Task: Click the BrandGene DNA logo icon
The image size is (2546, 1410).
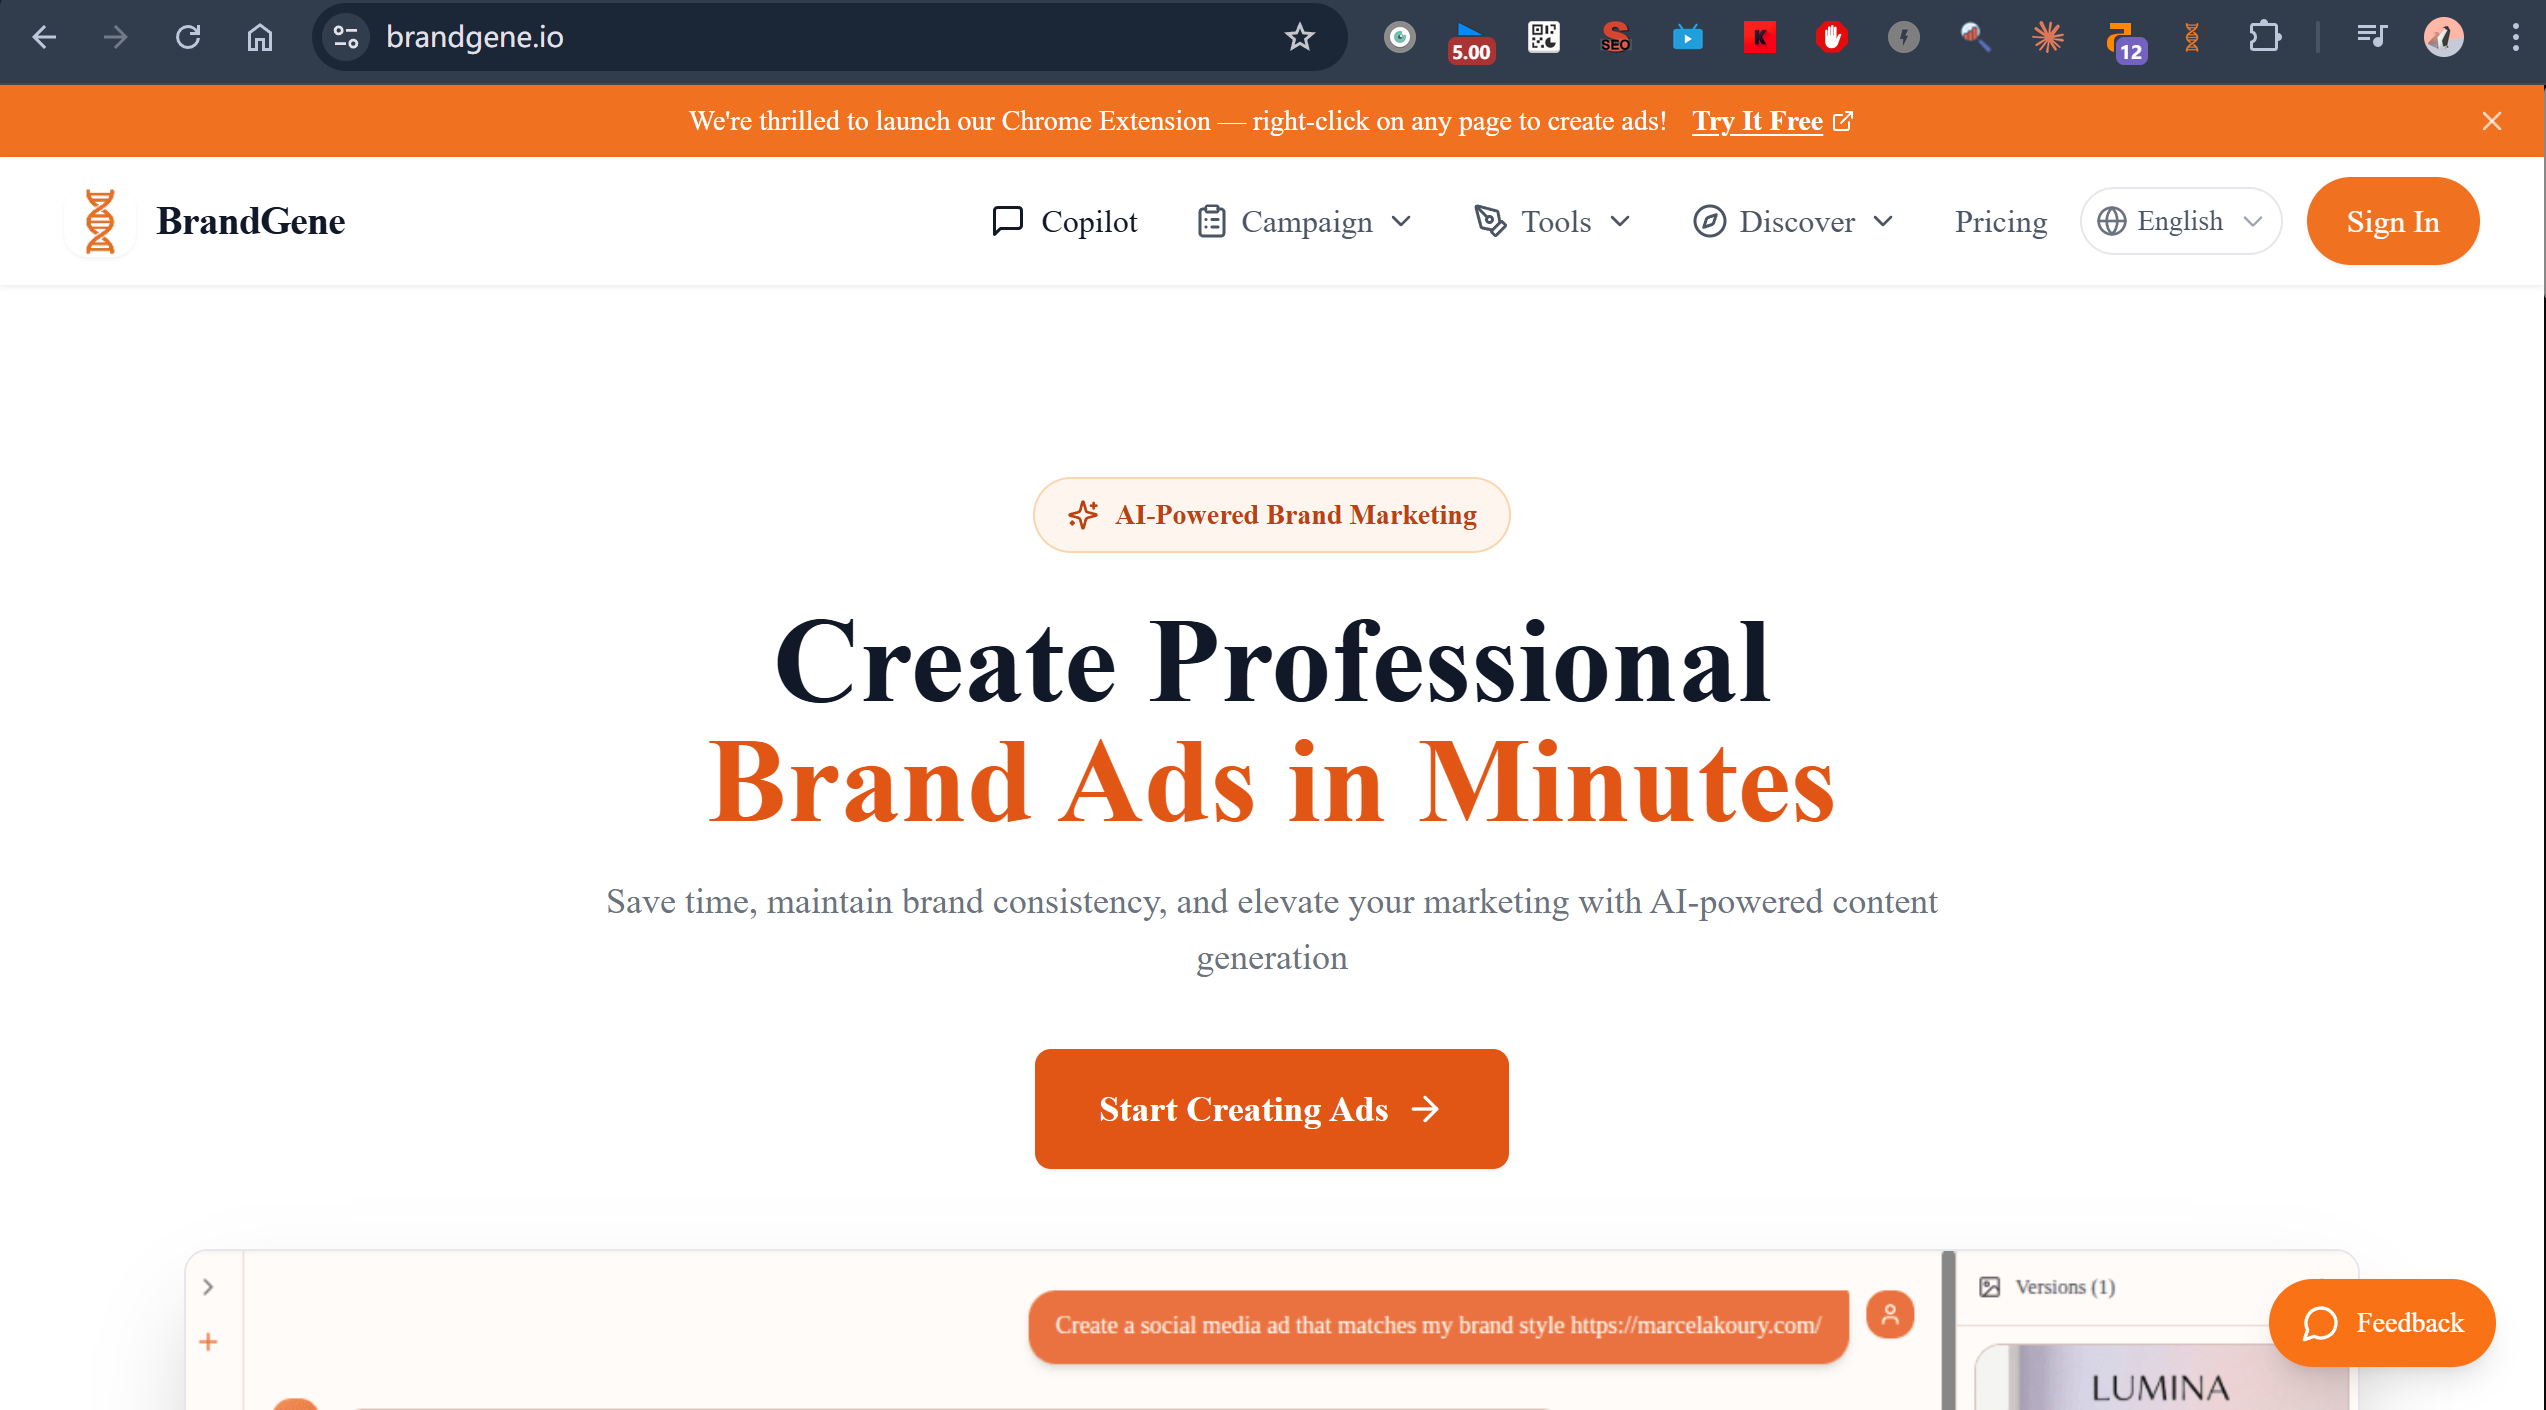Action: [99, 221]
